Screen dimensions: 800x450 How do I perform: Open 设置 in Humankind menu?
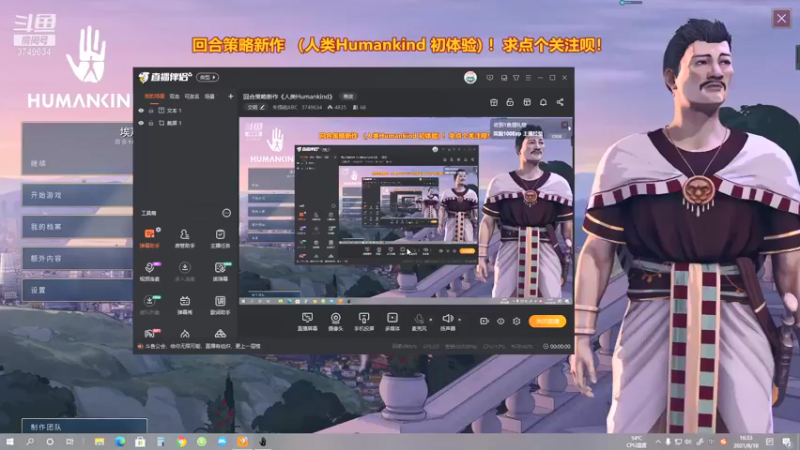pyautogui.click(x=78, y=290)
